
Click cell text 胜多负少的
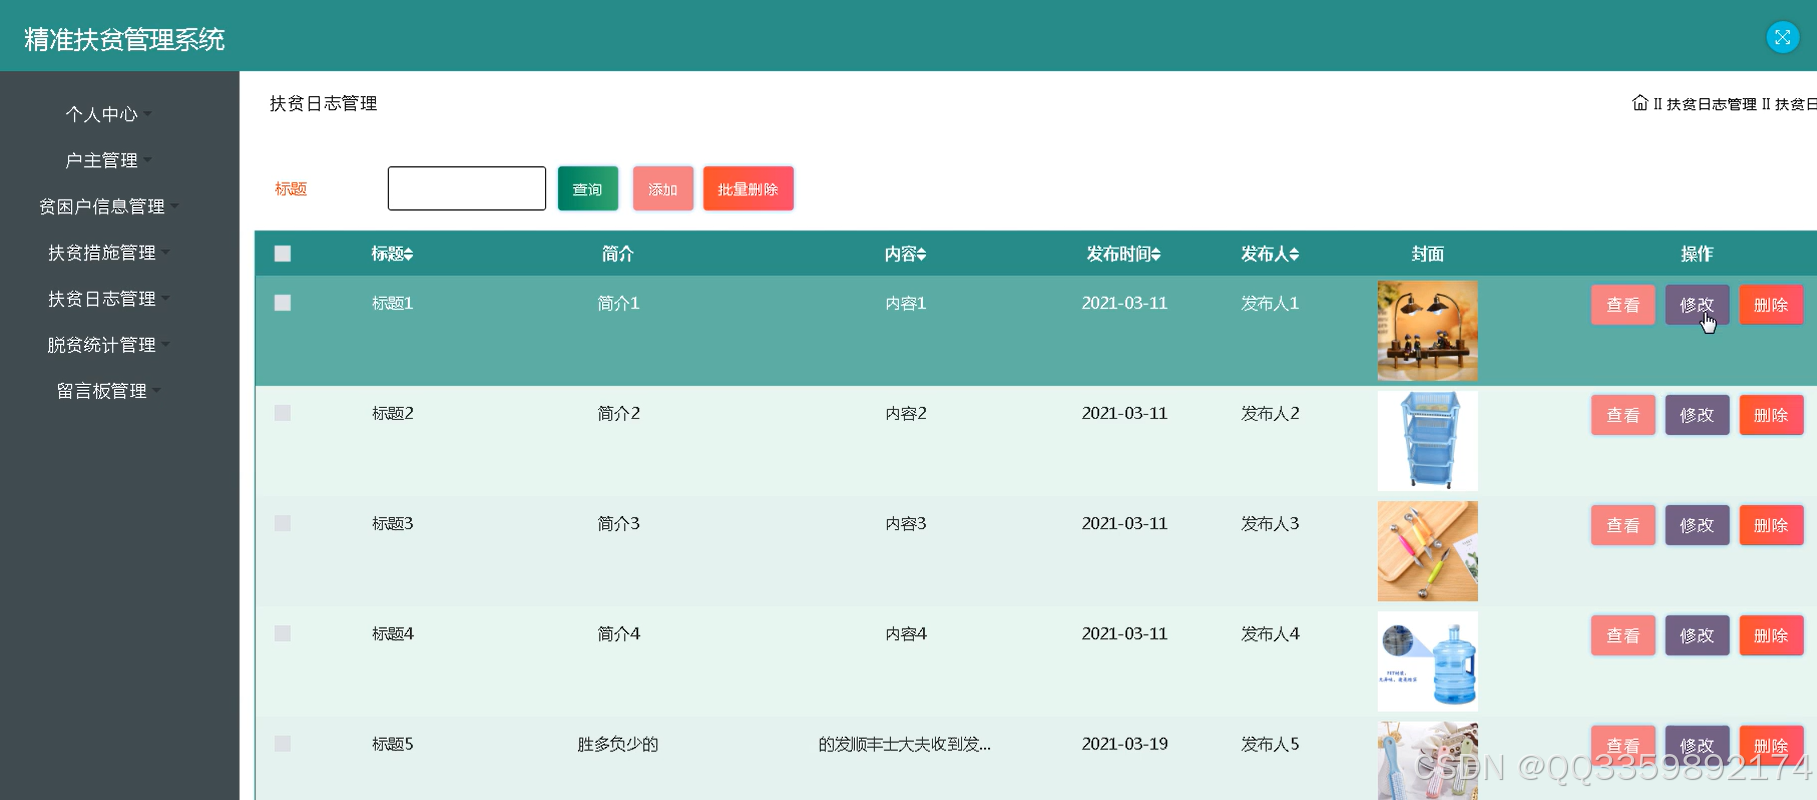tap(618, 744)
